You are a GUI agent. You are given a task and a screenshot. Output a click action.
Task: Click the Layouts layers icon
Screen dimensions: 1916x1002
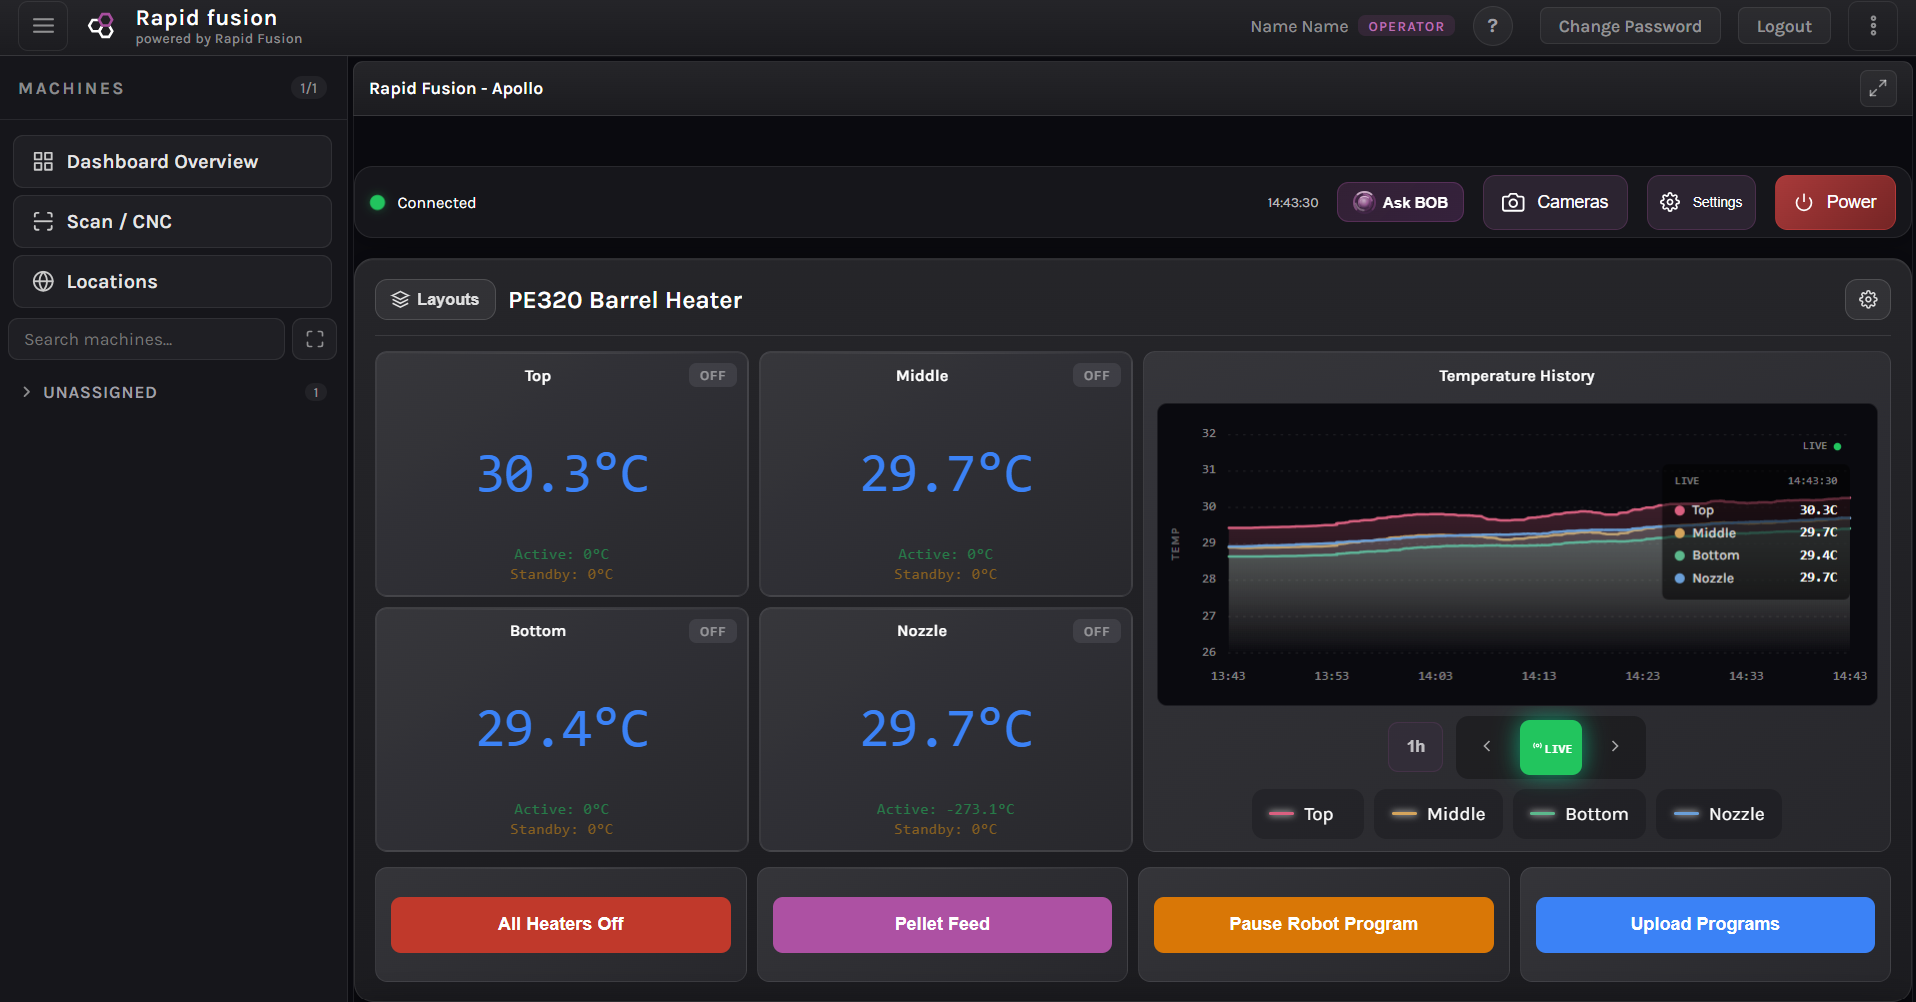400,300
